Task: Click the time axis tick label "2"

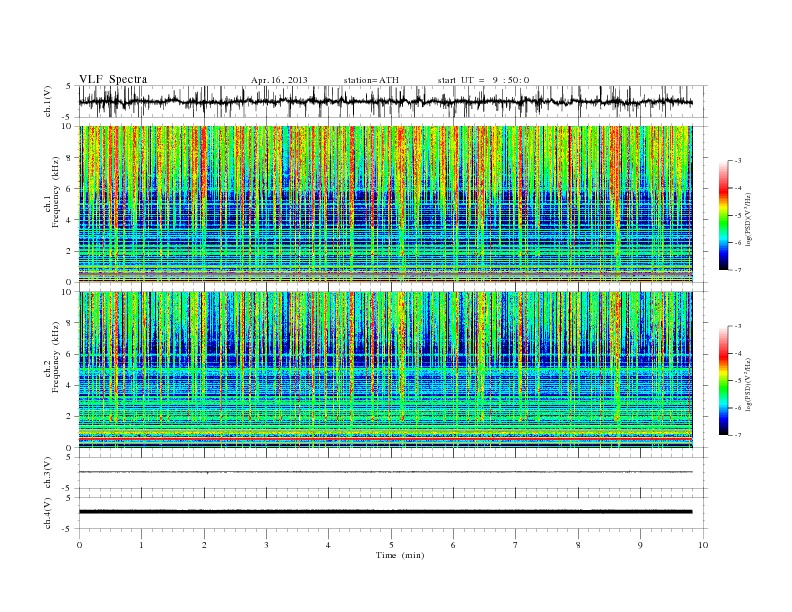Action: coord(204,545)
